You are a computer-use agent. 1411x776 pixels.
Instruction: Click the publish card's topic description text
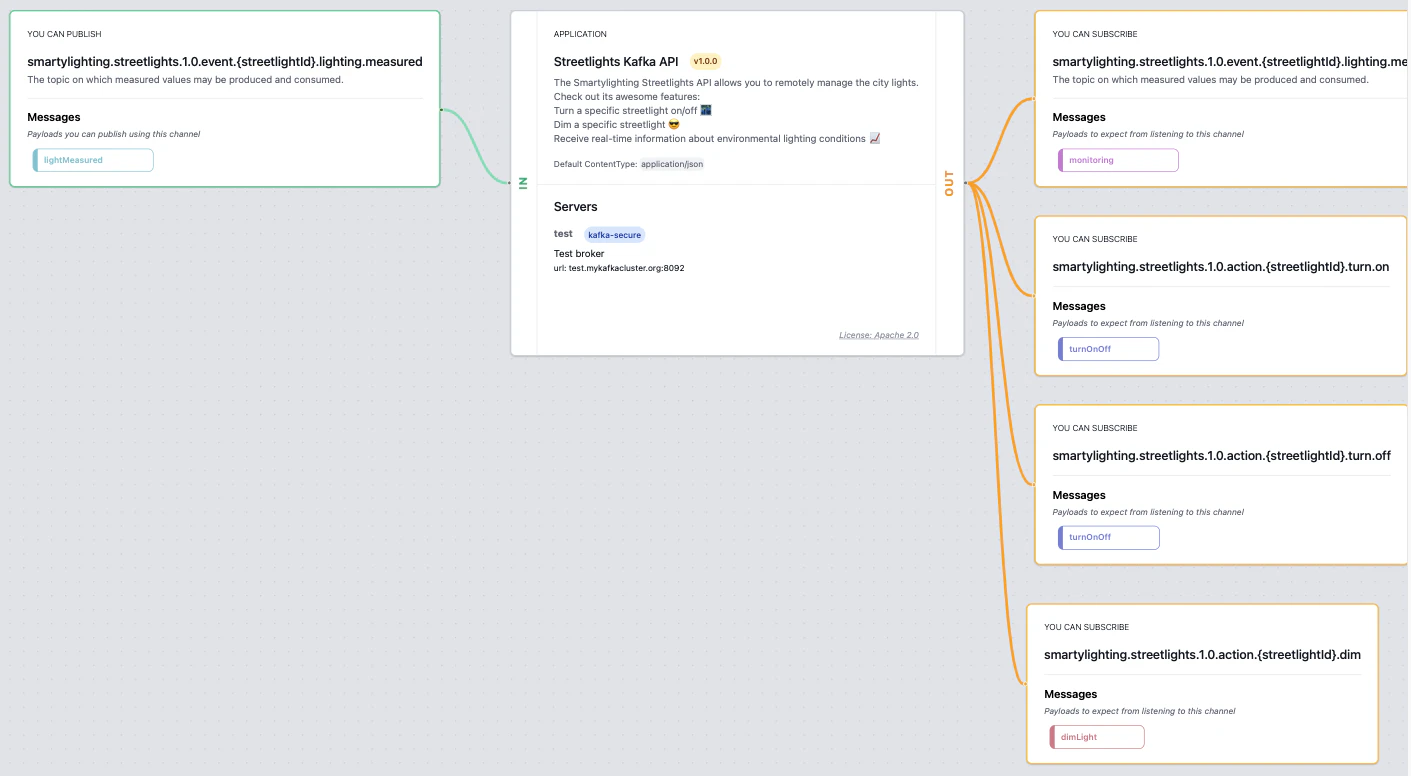click(185, 80)
